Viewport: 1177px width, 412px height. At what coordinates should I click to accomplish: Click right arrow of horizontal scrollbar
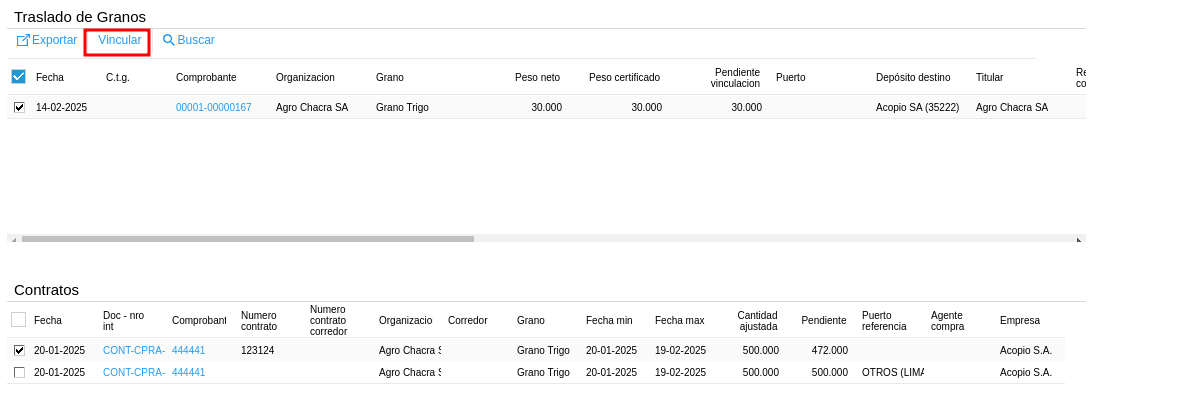pyautogui.click(x=1079, y=240)
